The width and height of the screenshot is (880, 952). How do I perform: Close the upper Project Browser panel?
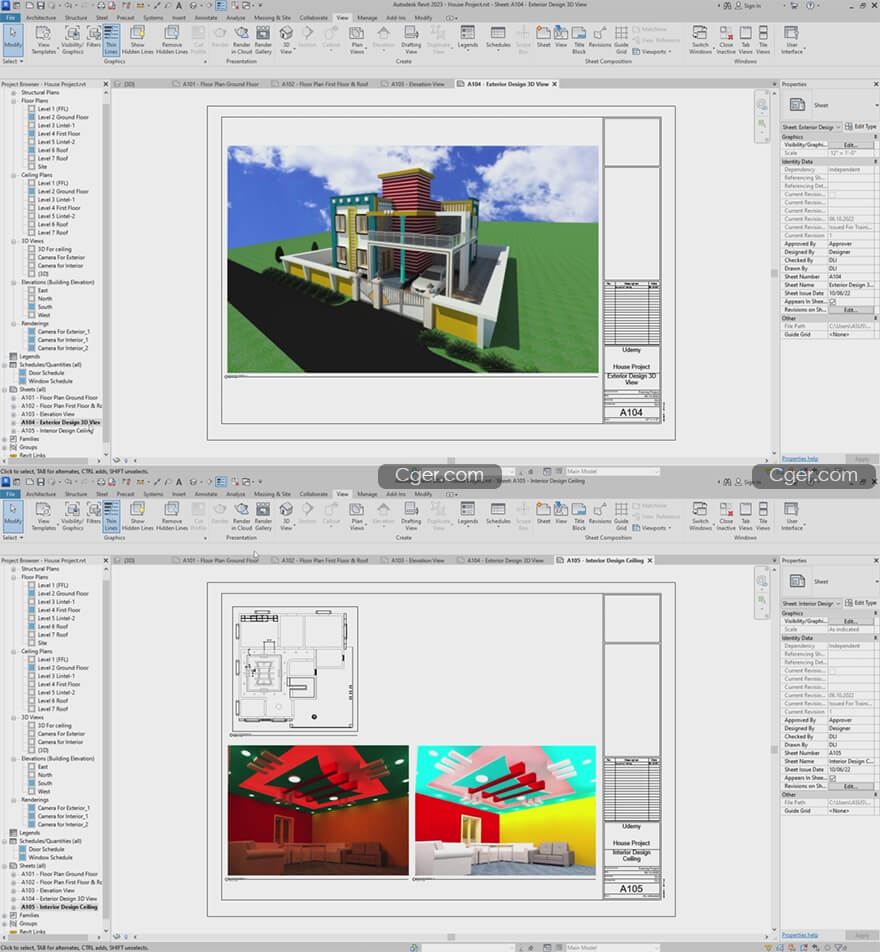pos(106,84)
